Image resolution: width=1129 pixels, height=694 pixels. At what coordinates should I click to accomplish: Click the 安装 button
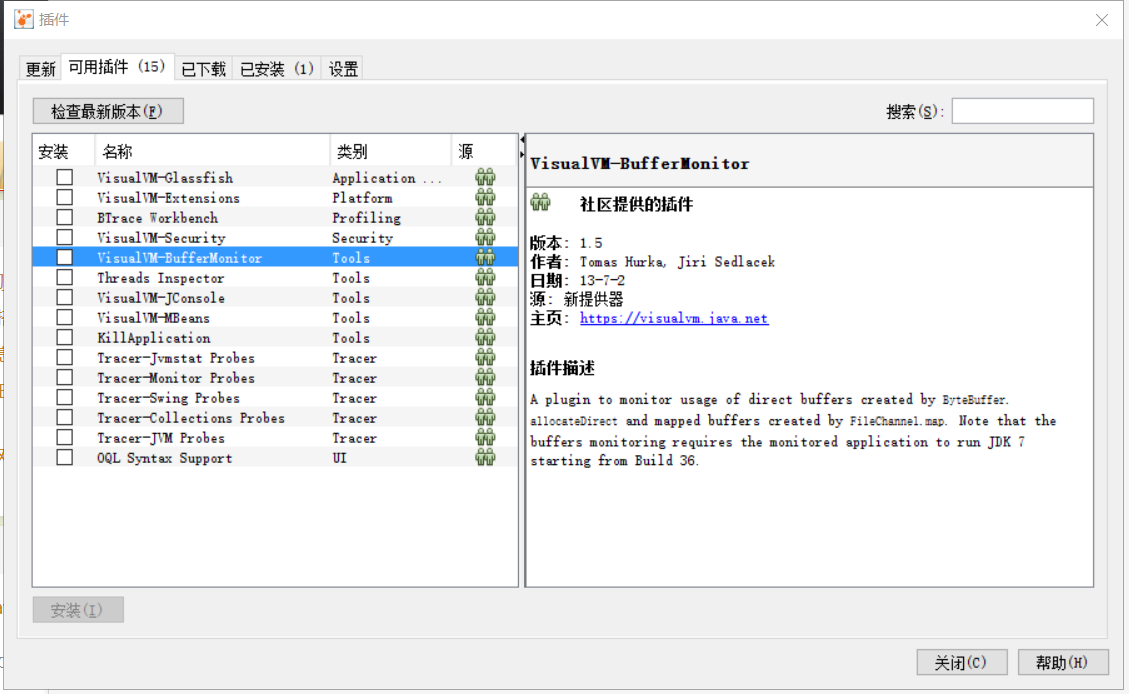(78, 610)
